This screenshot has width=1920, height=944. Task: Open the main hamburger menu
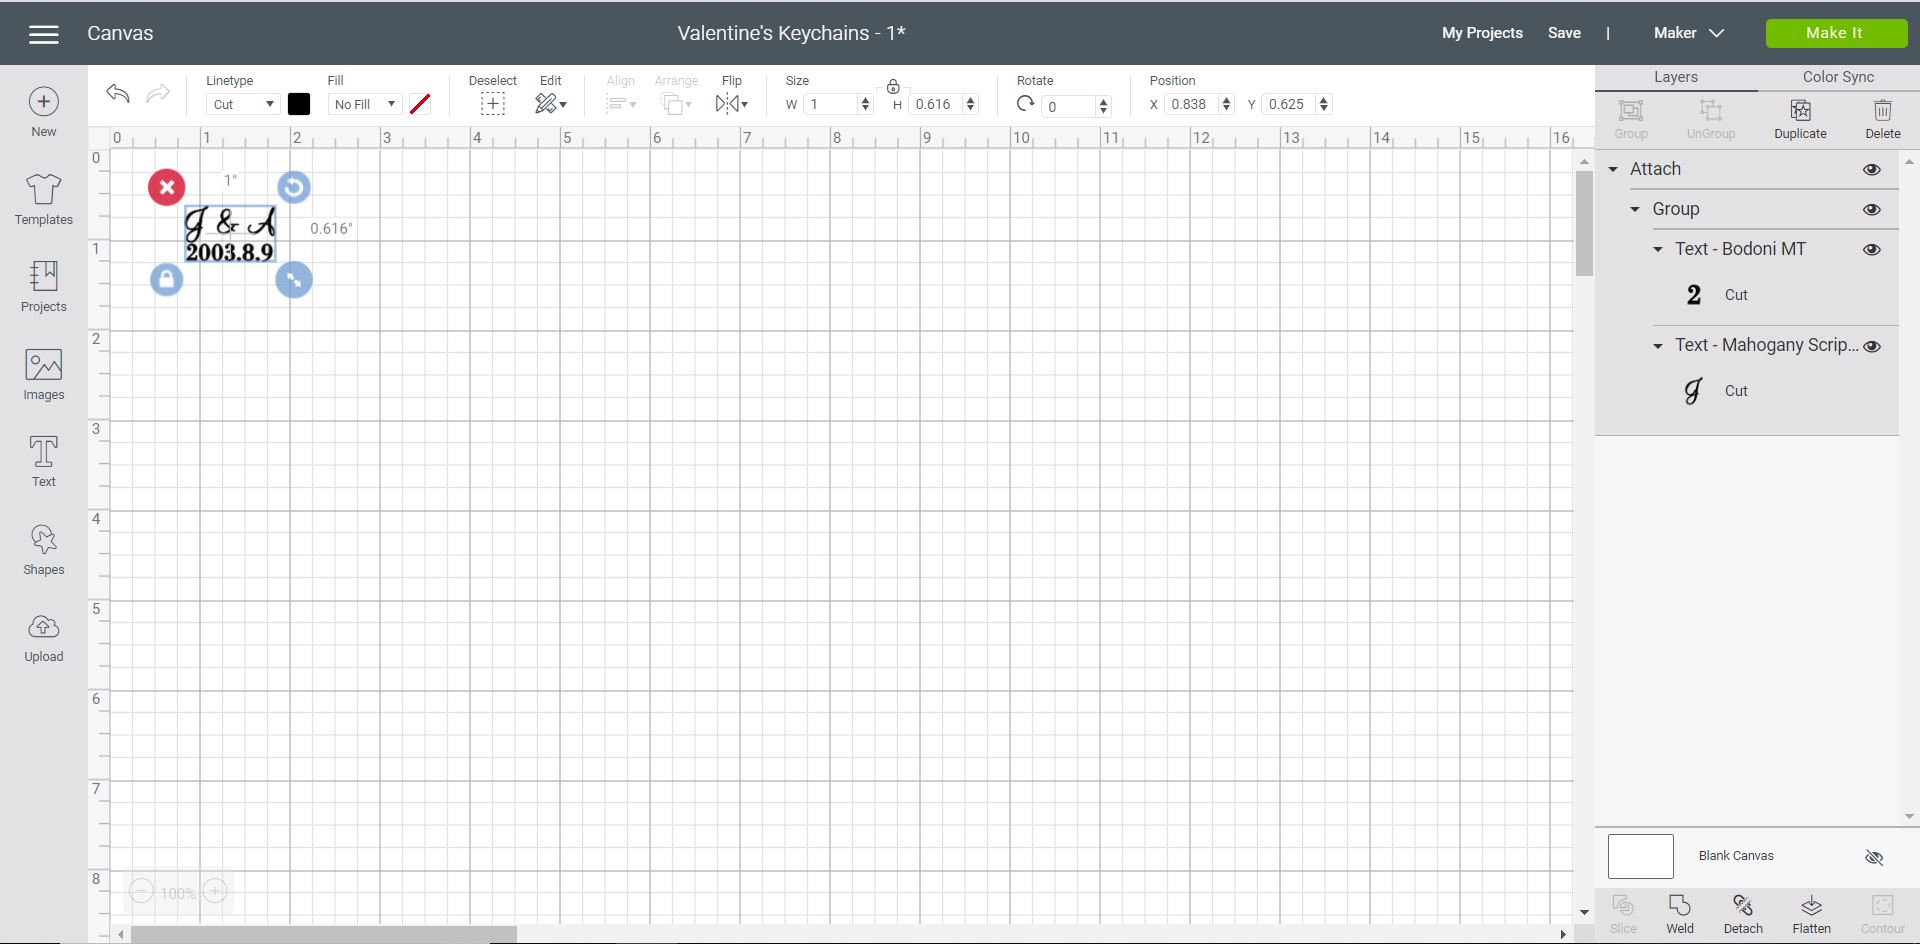click(x=43, y=34)
